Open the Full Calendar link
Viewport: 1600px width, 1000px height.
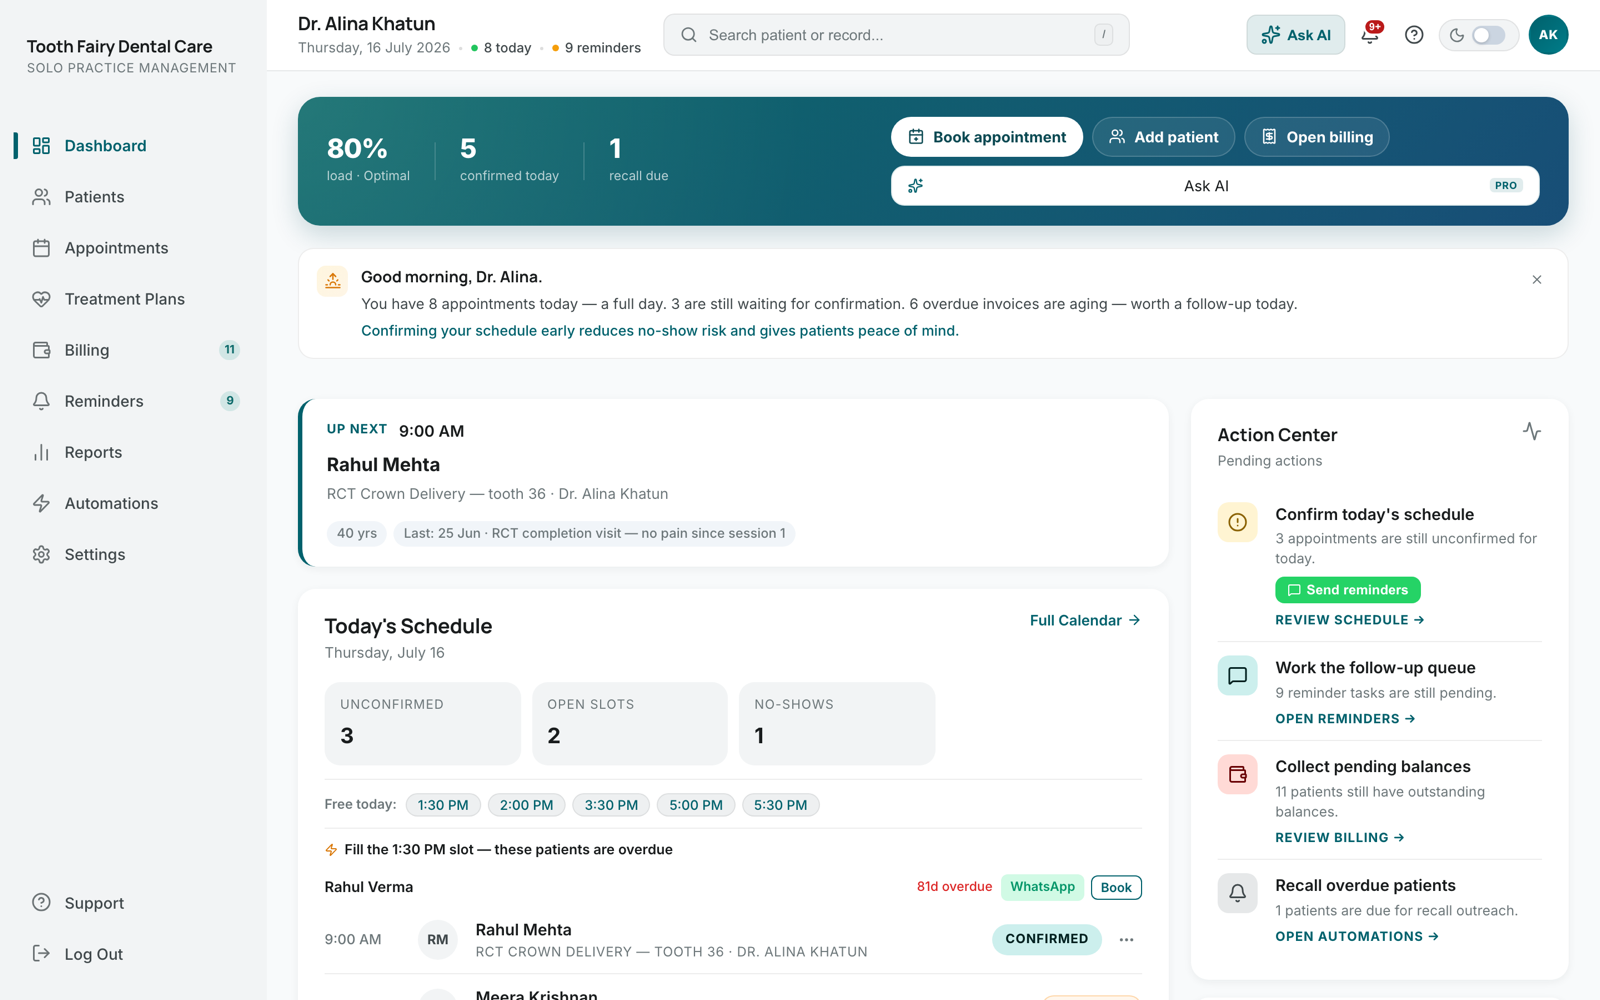tap(1085, 620)
